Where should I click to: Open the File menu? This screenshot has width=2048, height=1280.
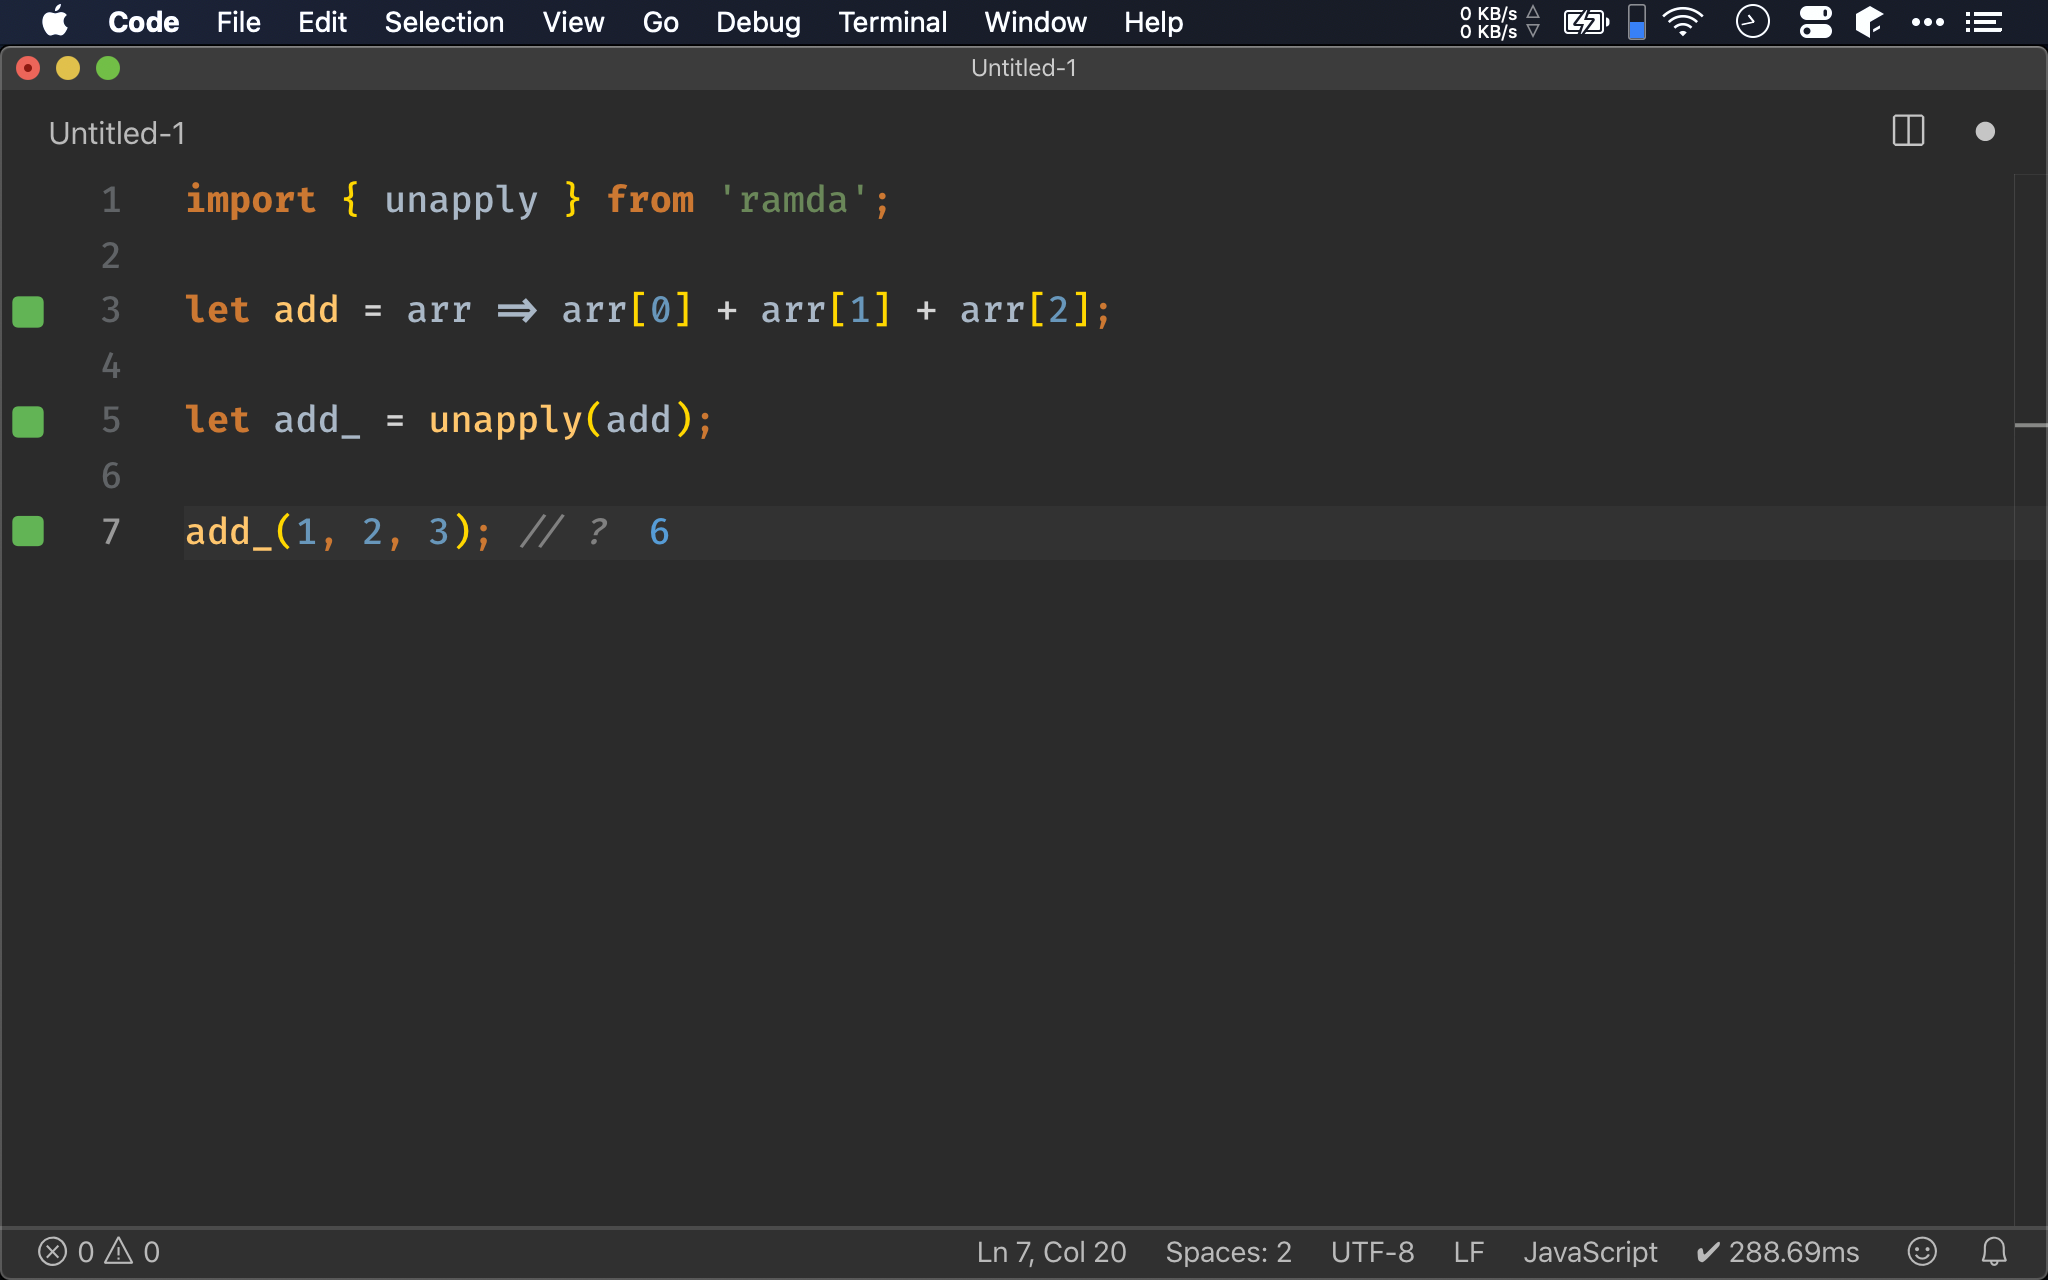coord(238,22)
